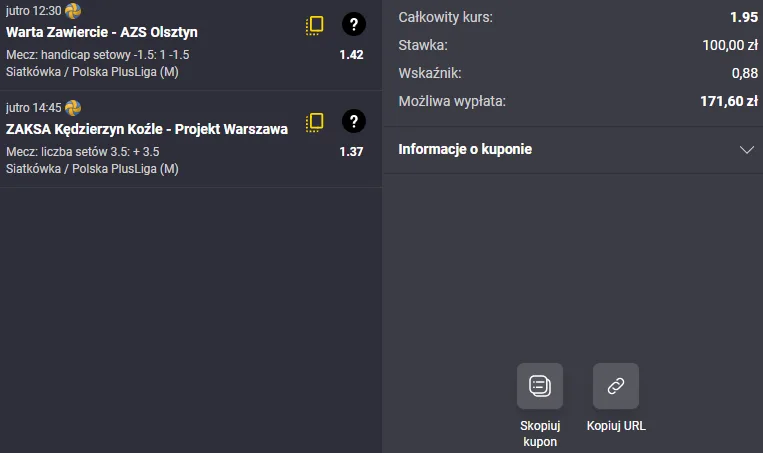The image size is (763, 453).
Task: Open question mark help for Warta Zawiercie bet
Action: (353, 25)
